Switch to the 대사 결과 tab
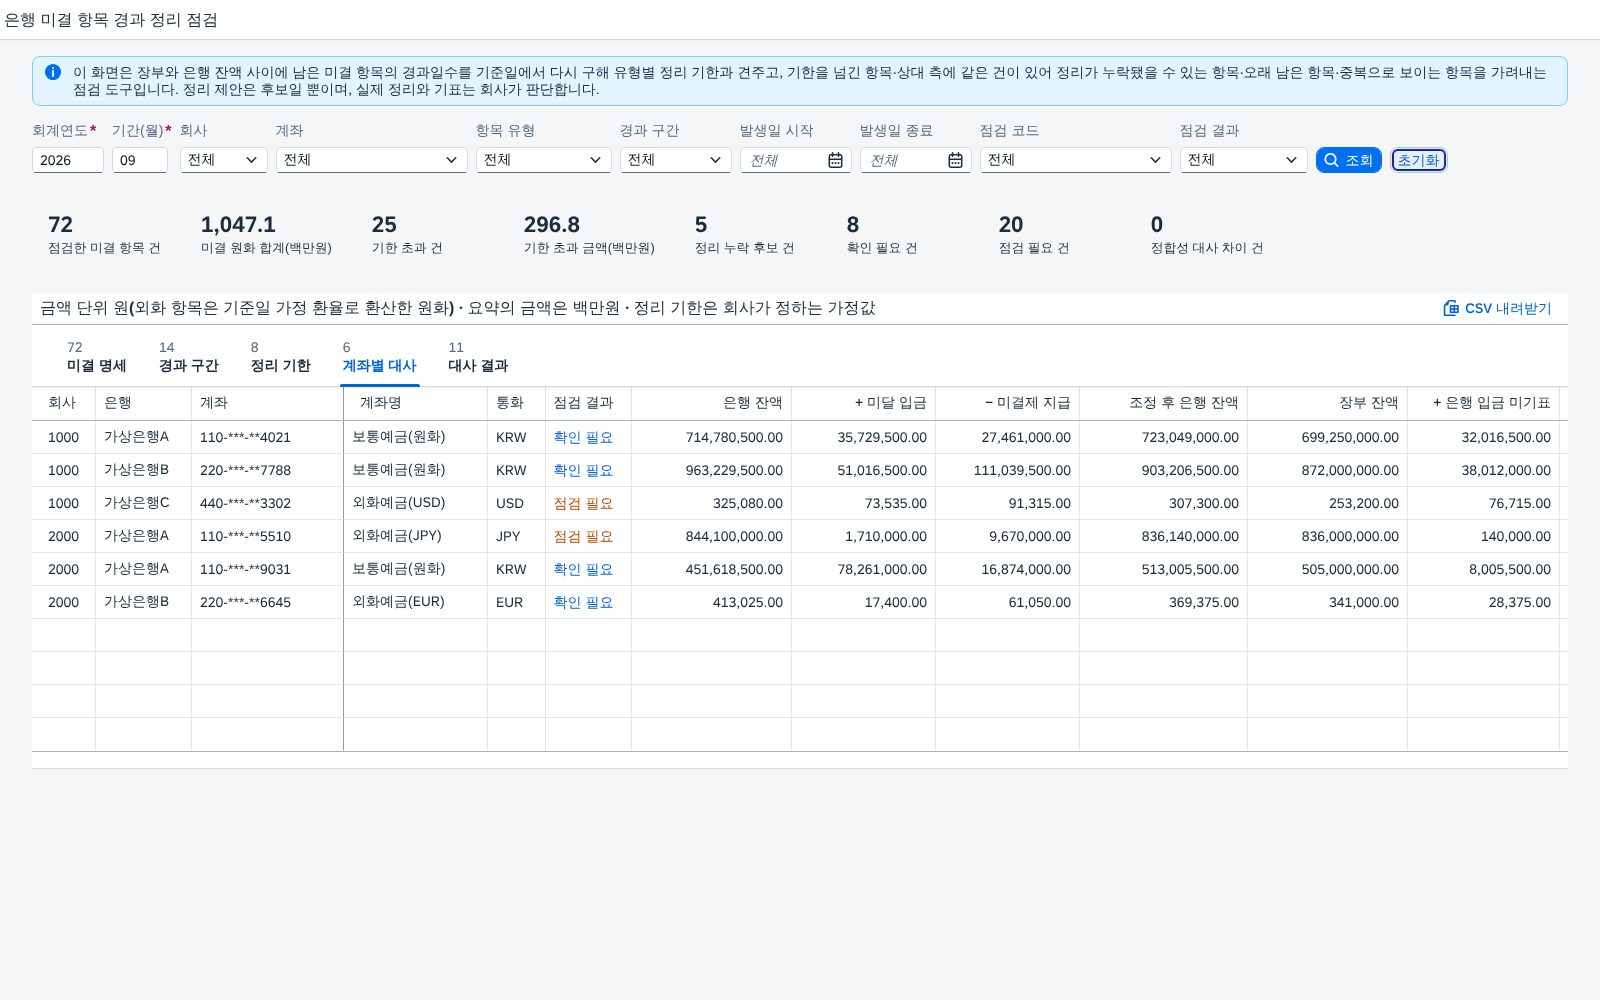This screenshot has width=1600, height=1000. (478, 358)
